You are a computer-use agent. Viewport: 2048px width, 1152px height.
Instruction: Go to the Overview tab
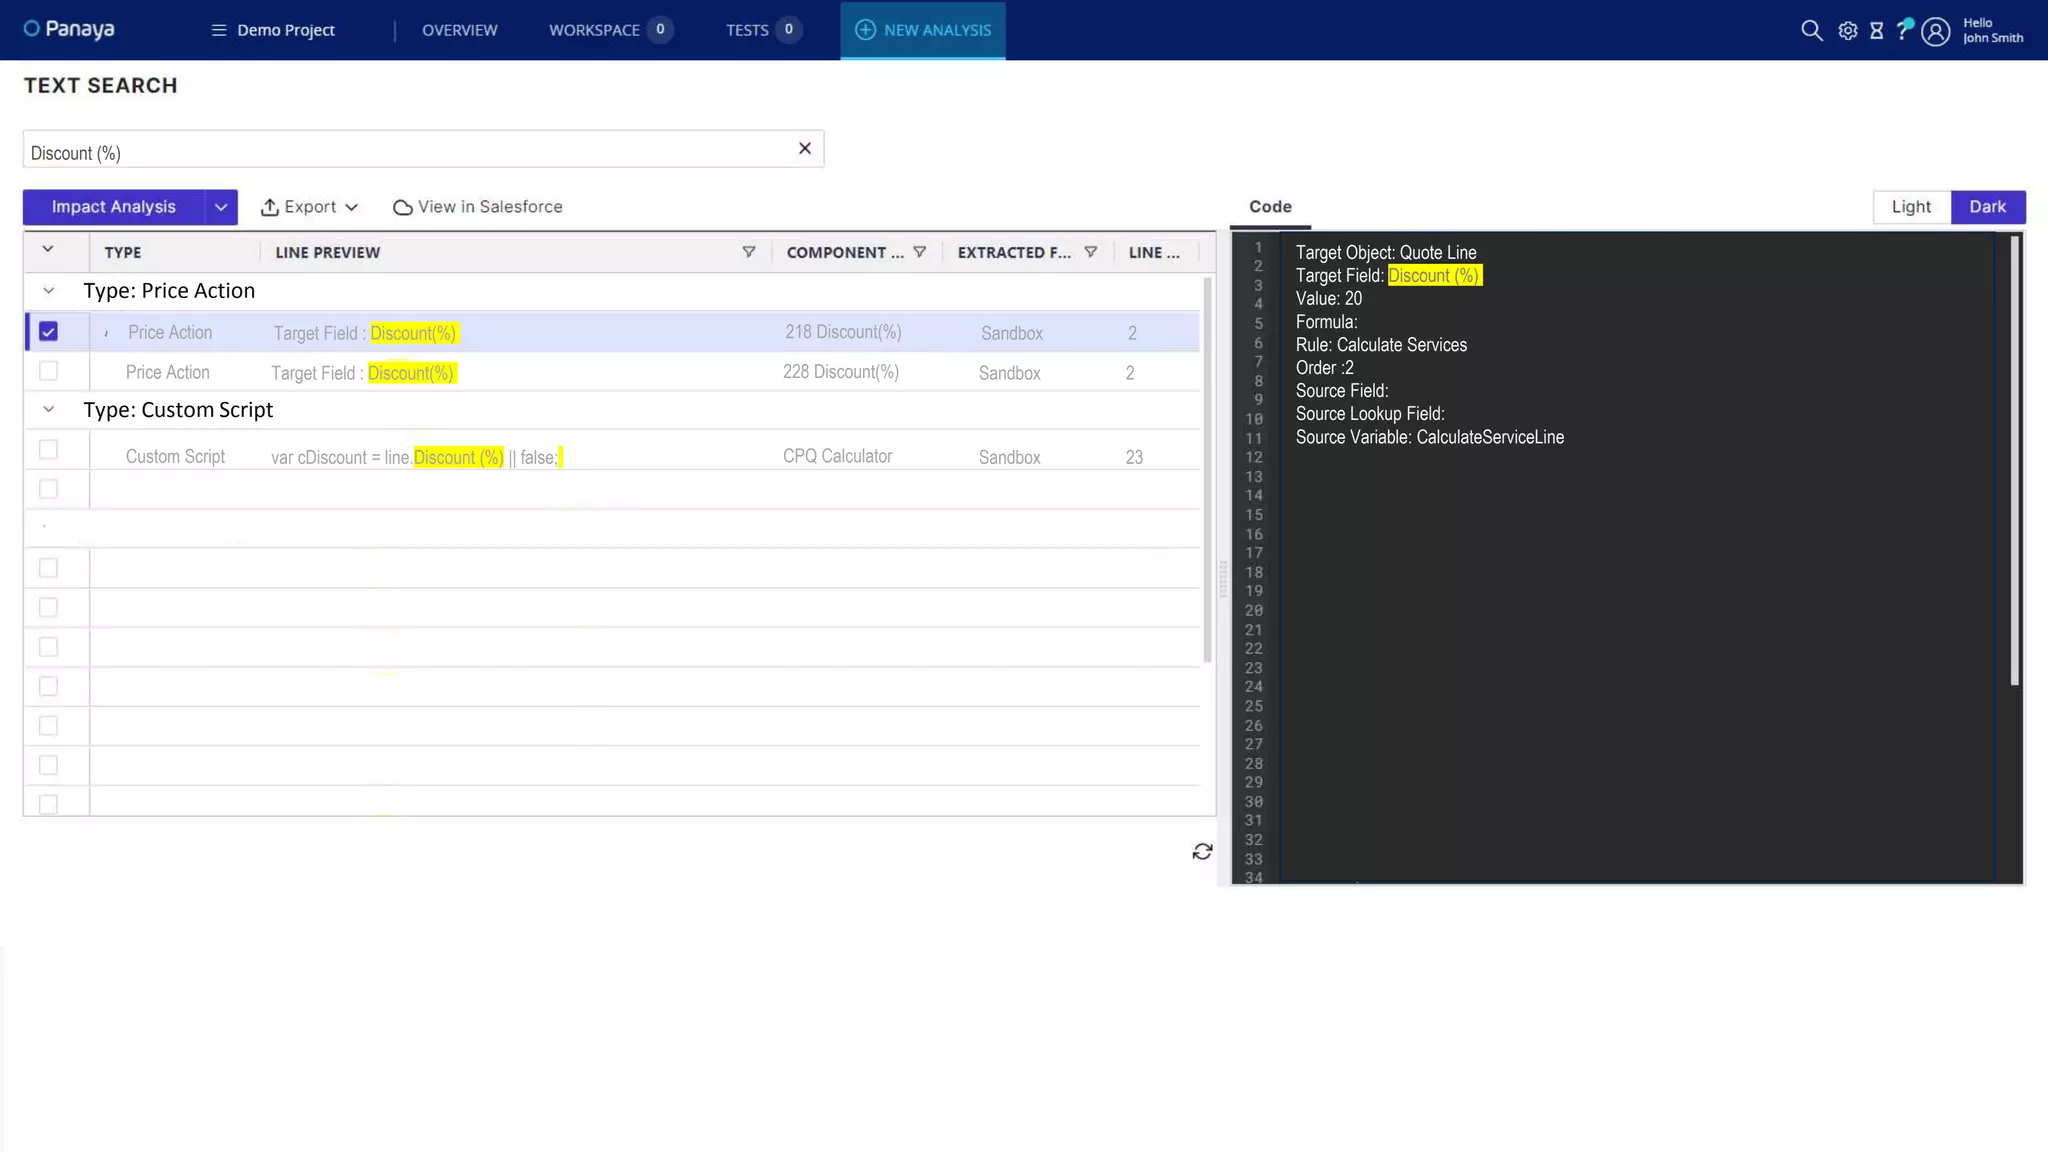pyautogui.click(x=459, y=30)
